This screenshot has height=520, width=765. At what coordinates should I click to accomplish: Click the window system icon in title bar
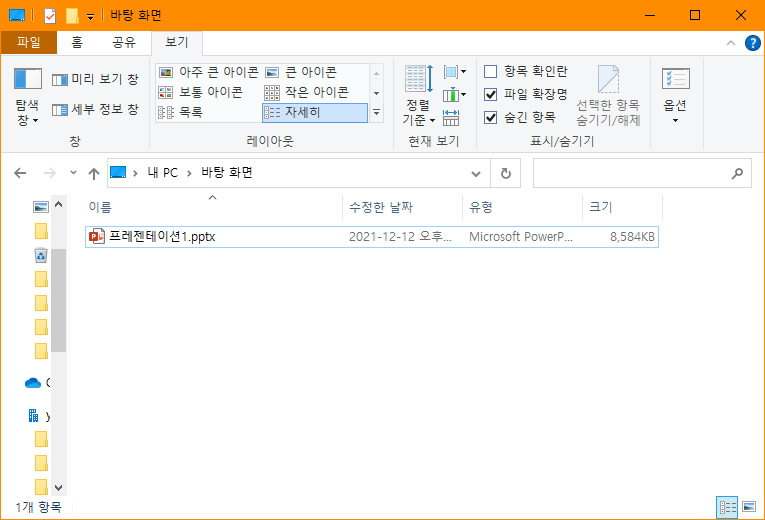tap(17, 16)
